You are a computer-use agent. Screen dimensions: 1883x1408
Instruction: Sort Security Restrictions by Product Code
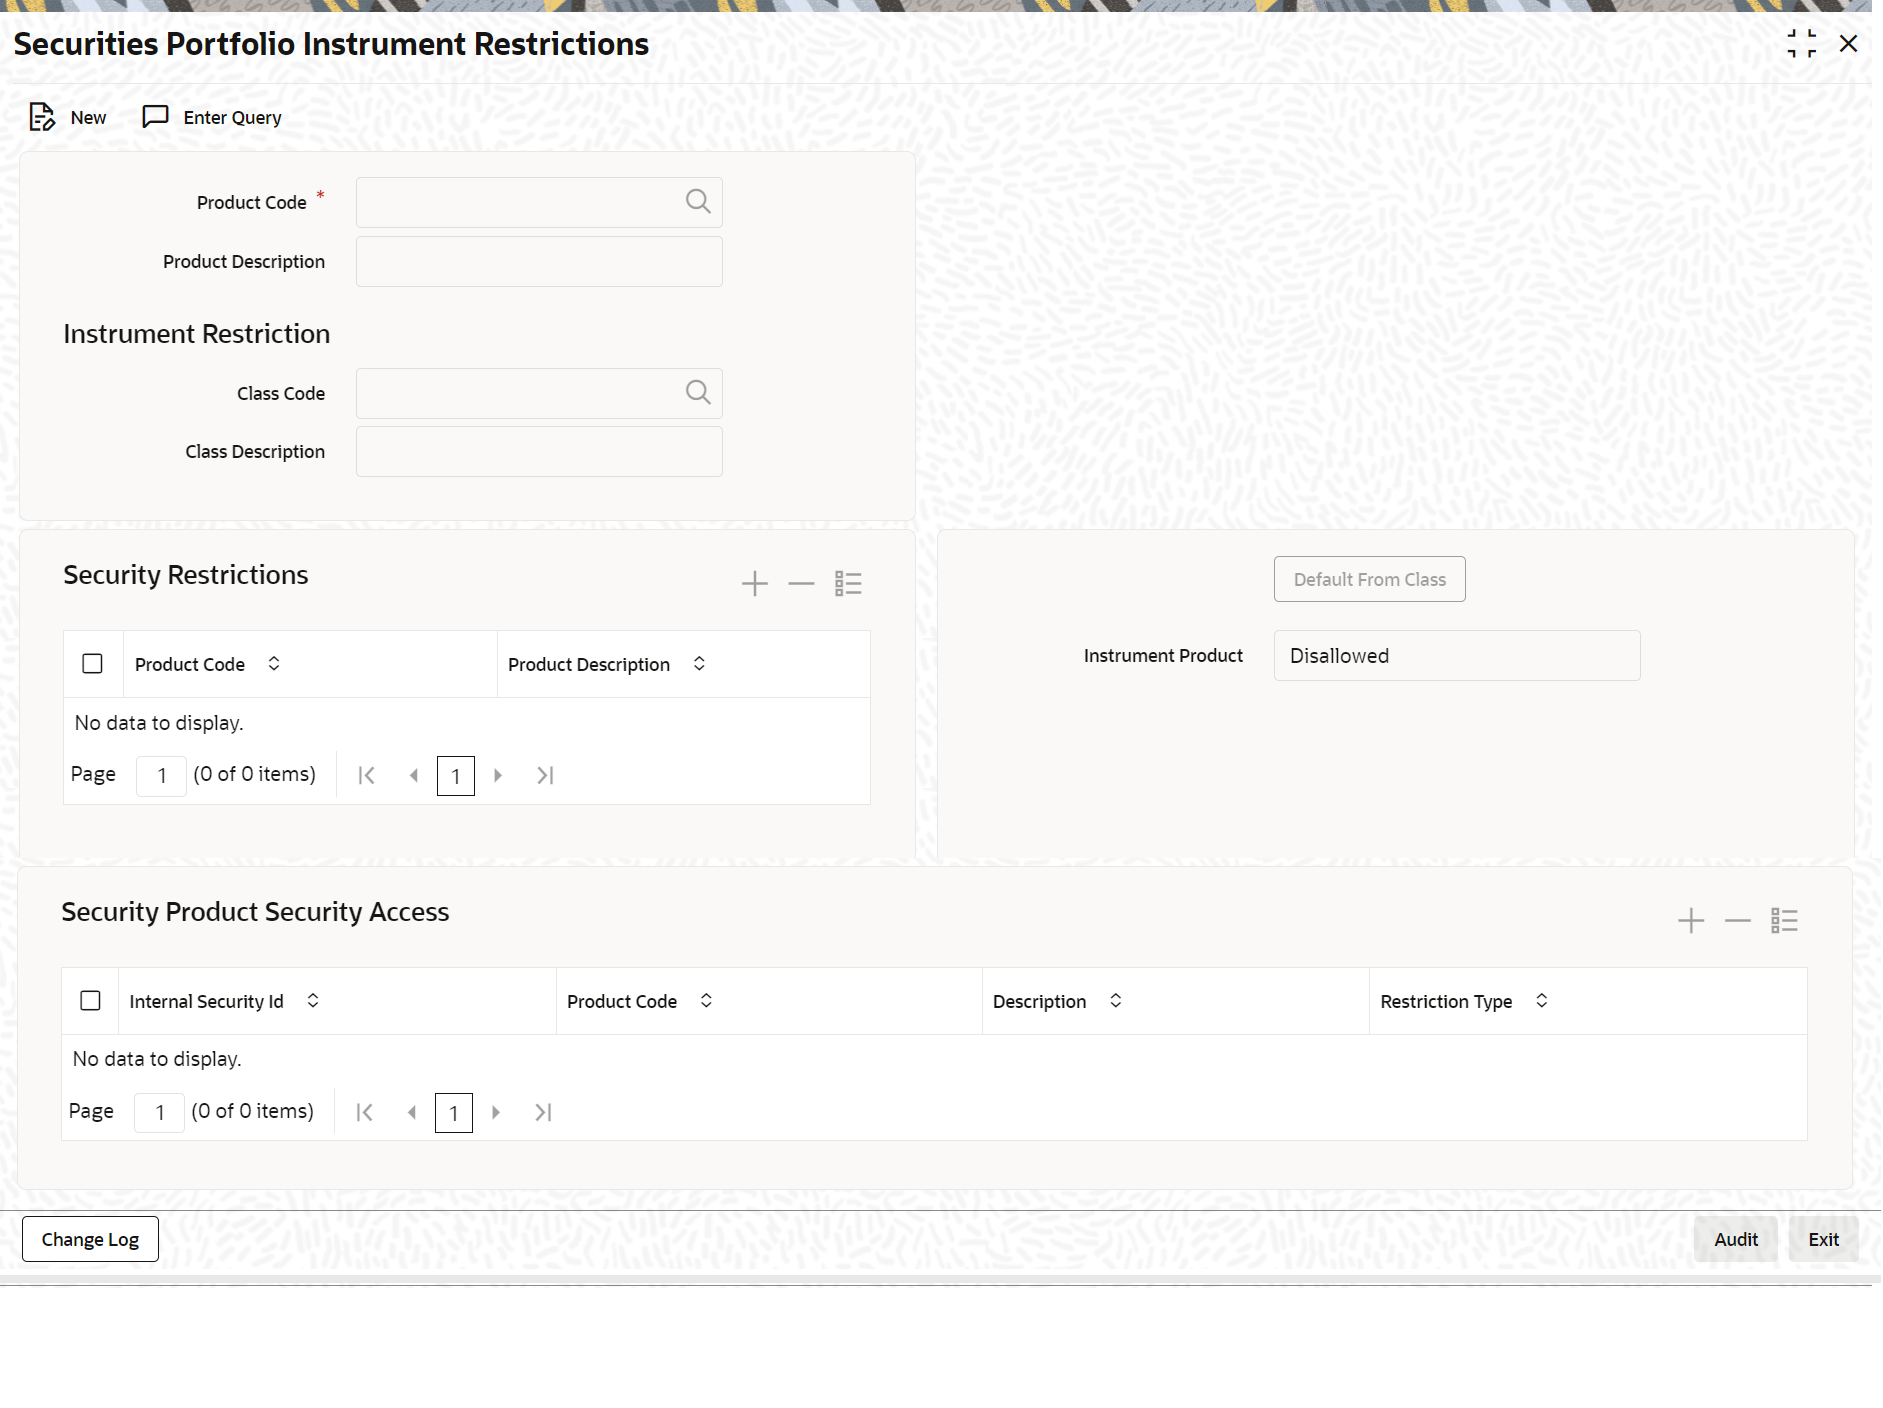(x=274, y=664)
